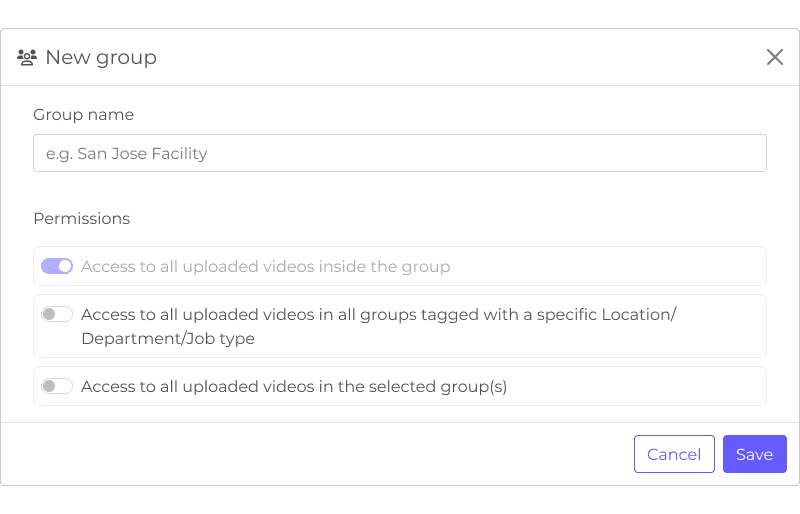This screenshot has height=514, width=800.
Task: Click the people group icon beside New group
Action: coord(27,57)
